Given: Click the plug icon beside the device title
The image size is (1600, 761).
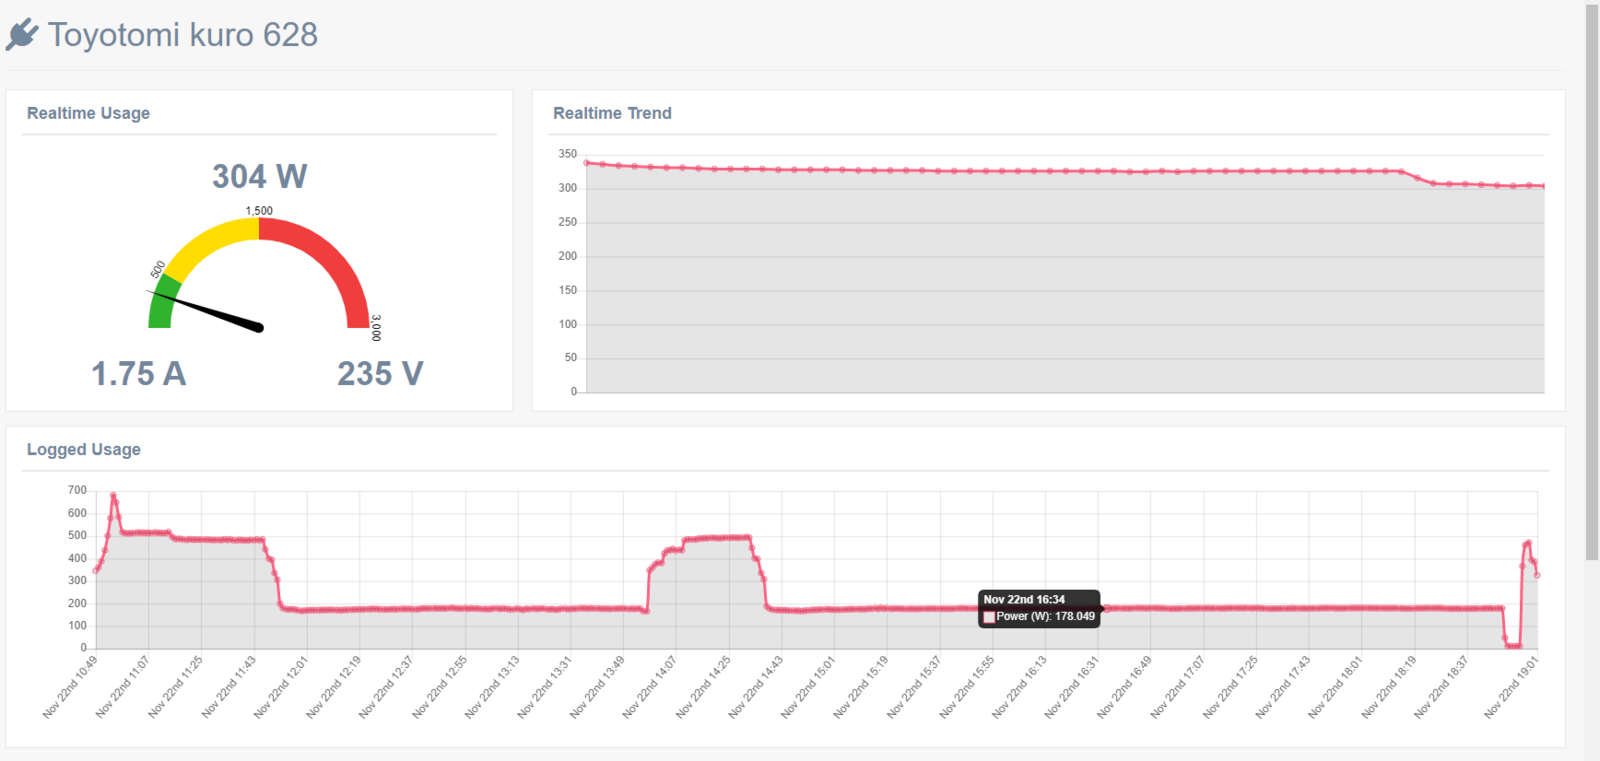Looking at the screenshot, I should (x=22, y=35).
